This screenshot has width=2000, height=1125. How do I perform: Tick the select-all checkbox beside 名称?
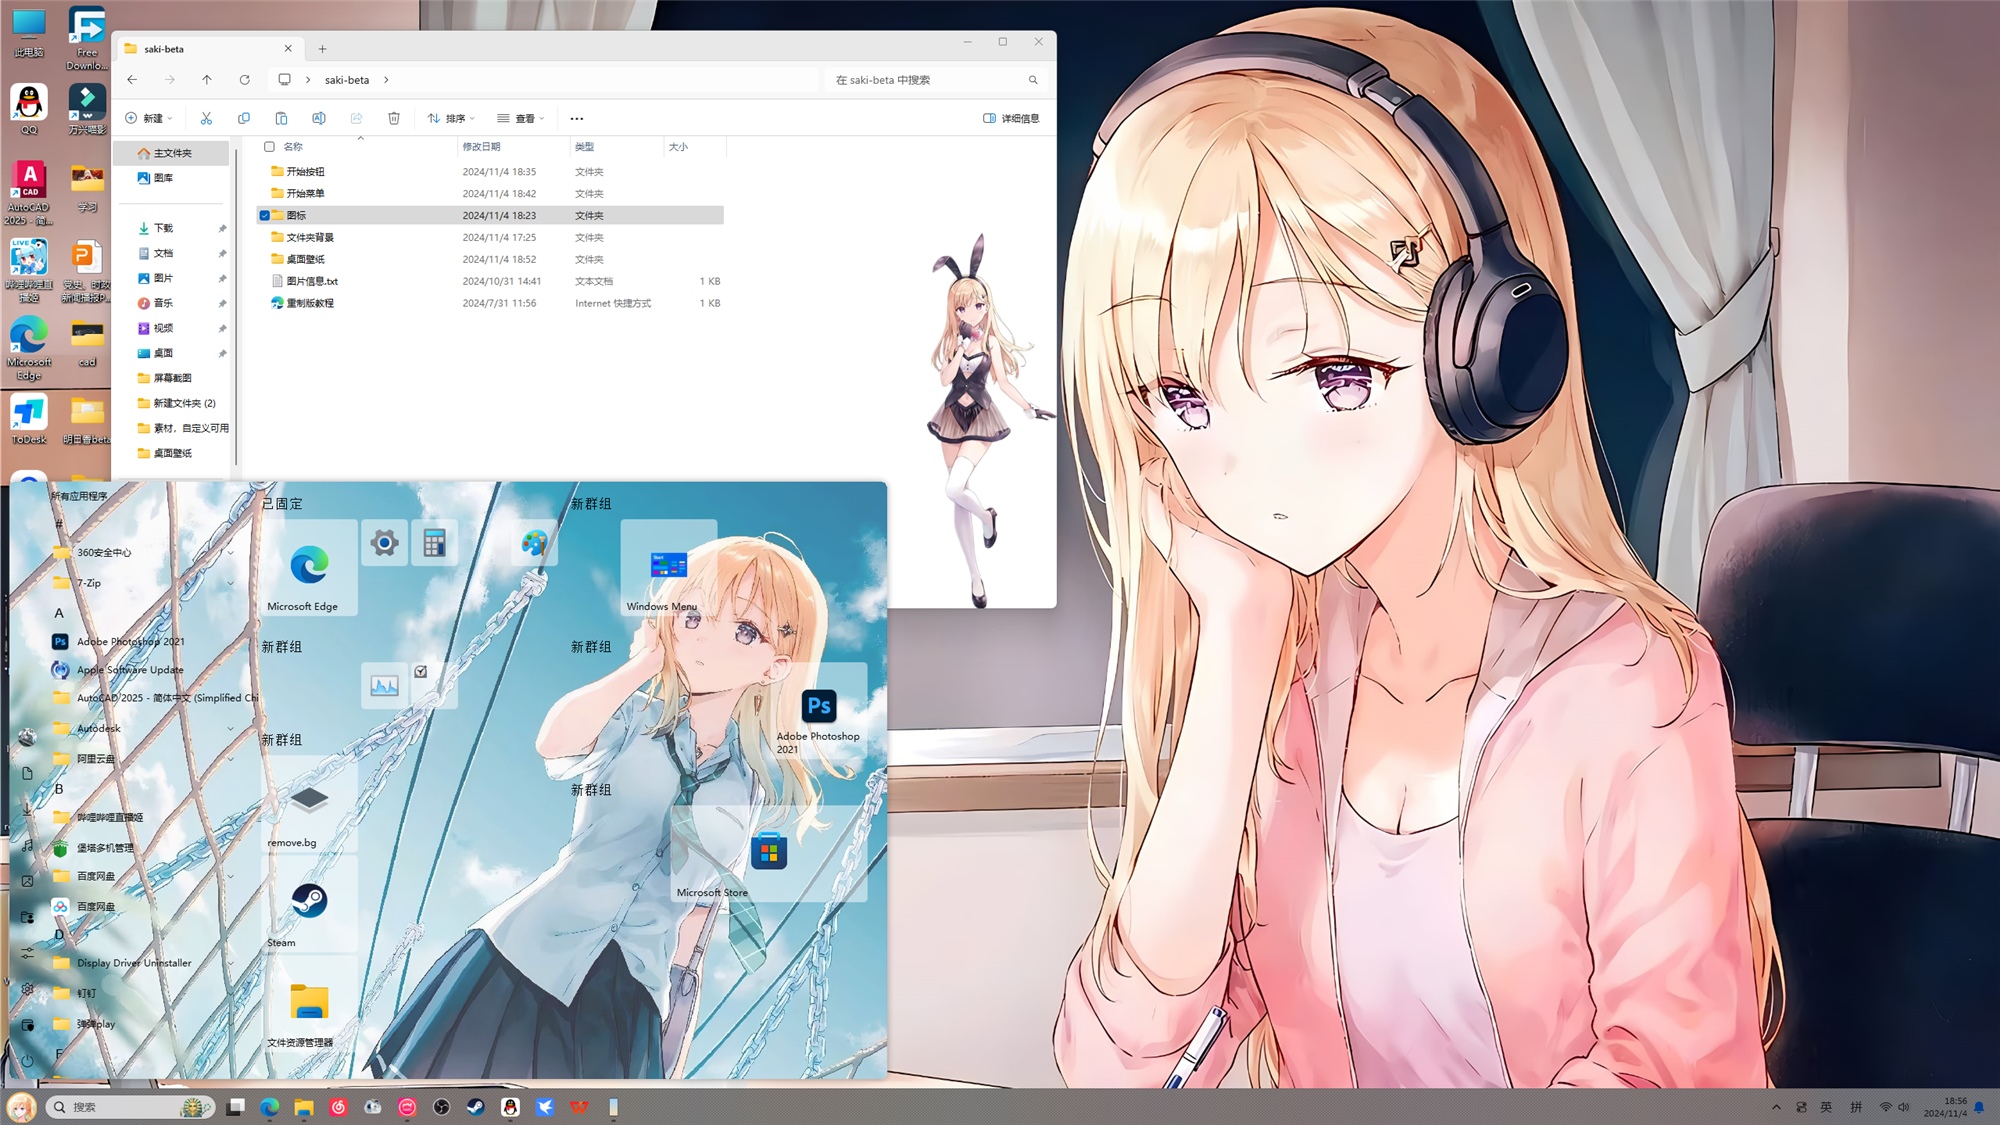pos(269,147)
